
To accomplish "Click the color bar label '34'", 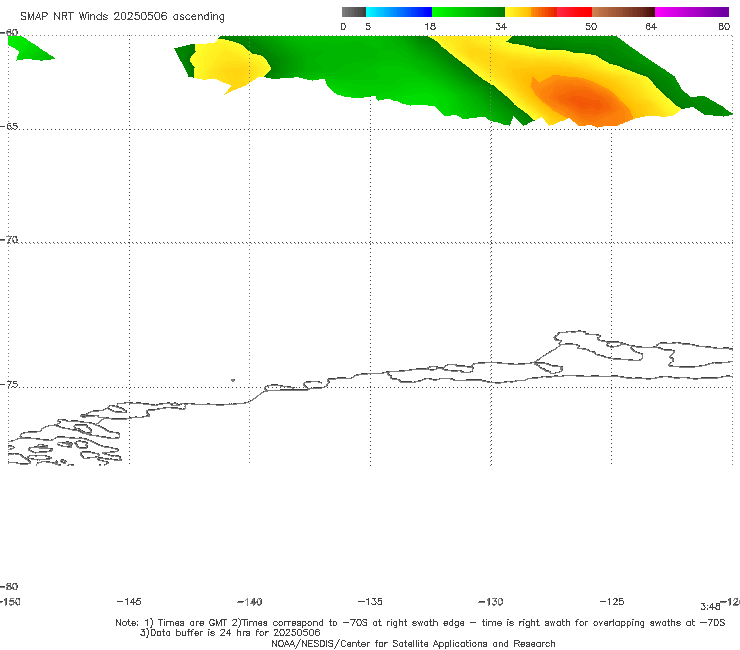I will click(x=501, y=26).
